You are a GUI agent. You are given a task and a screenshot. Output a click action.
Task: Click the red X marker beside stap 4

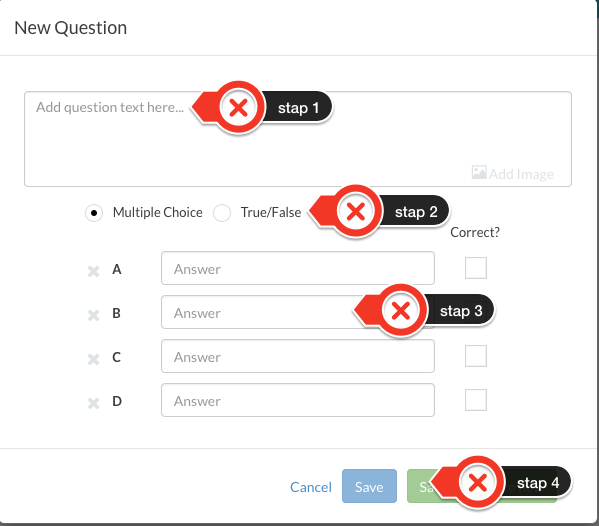(478, 482)
